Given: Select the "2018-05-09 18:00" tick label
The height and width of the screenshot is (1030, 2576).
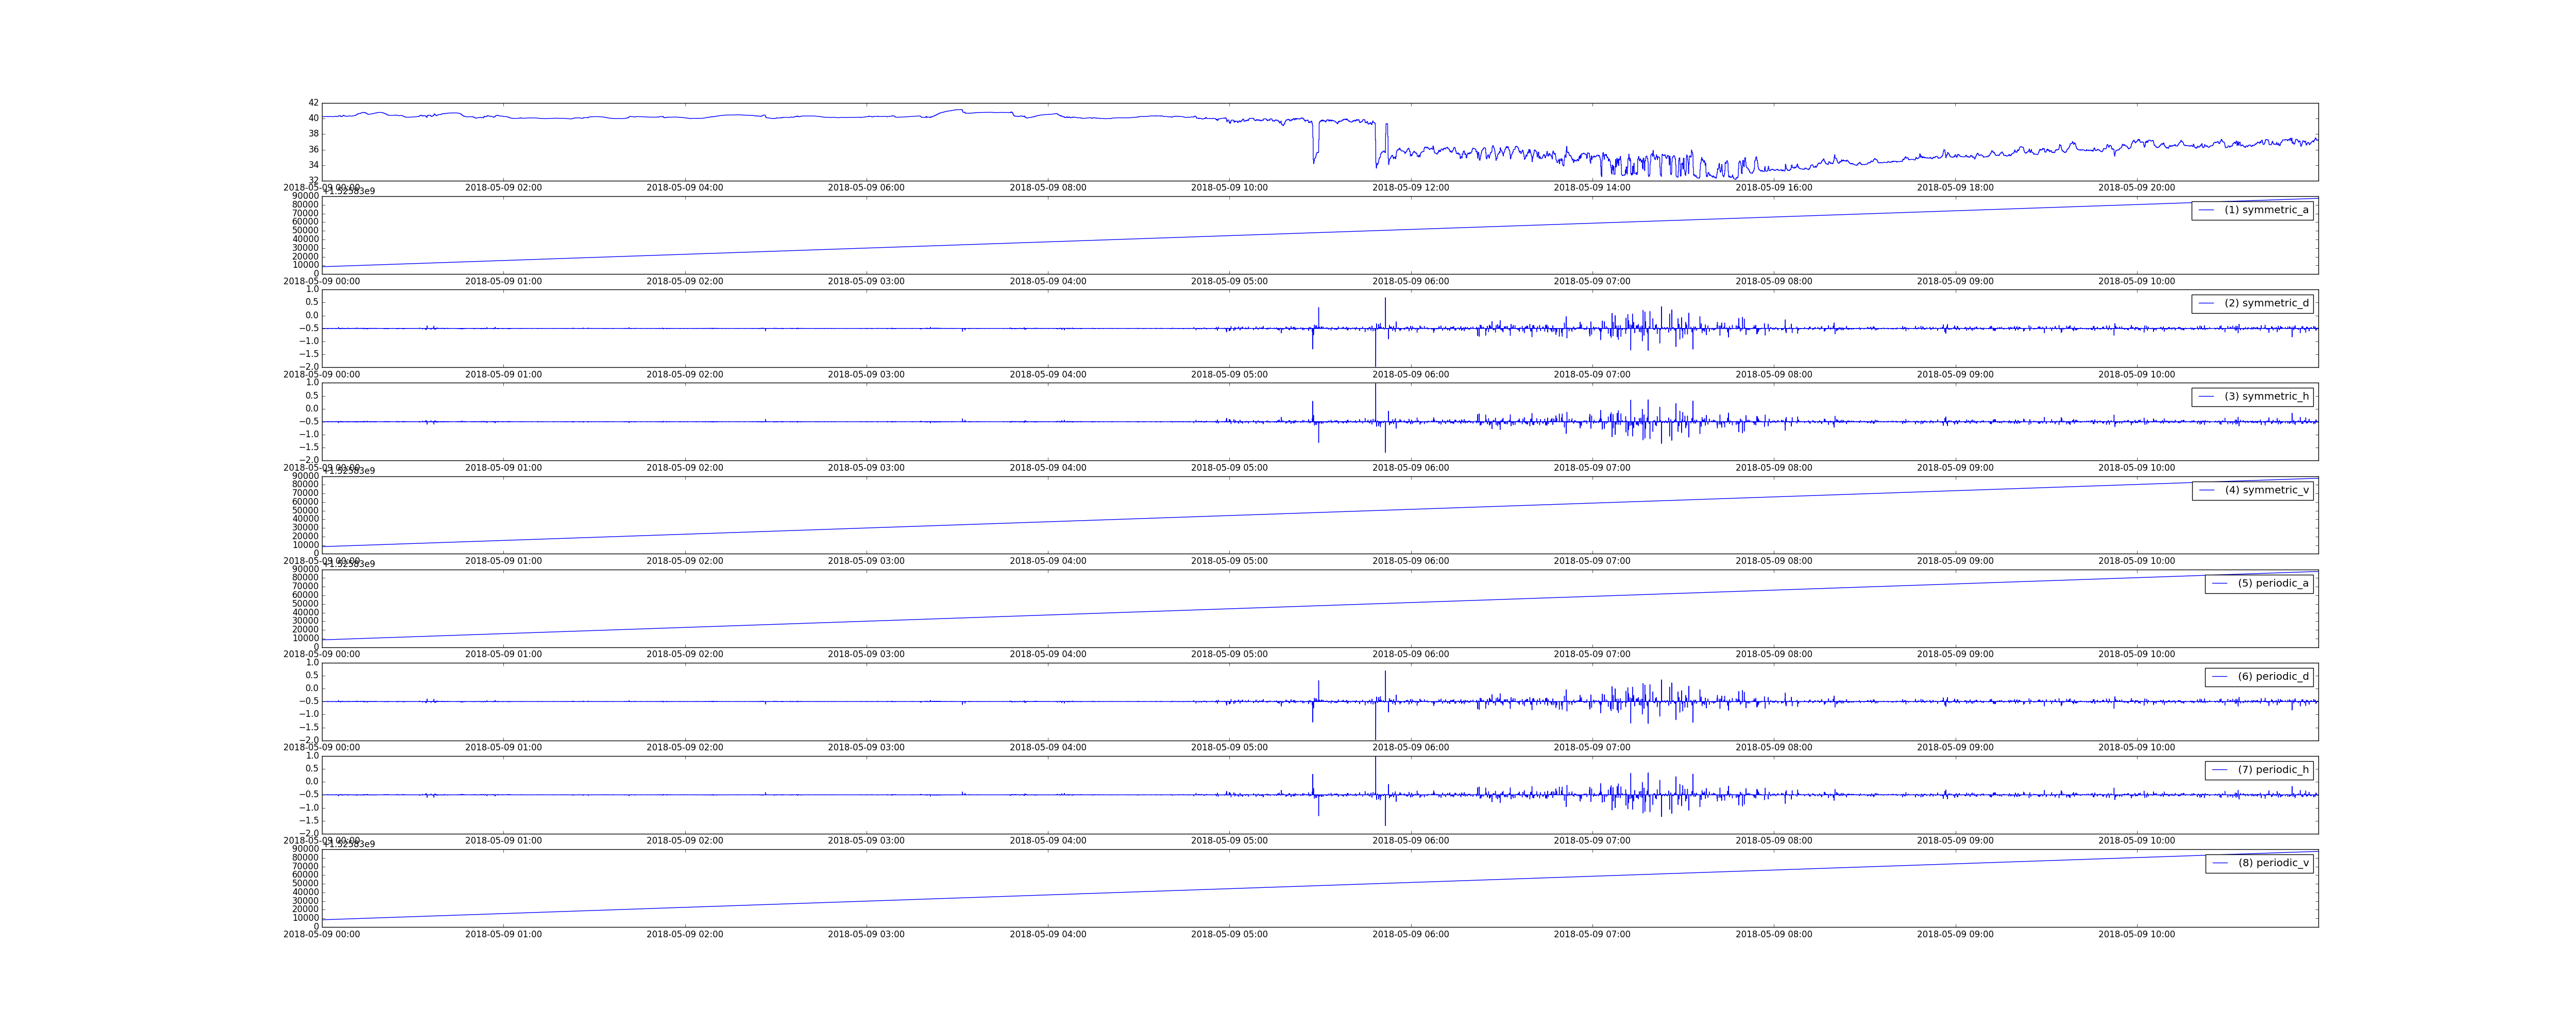Looking at the screenshot, I should tap(1955, 188).
